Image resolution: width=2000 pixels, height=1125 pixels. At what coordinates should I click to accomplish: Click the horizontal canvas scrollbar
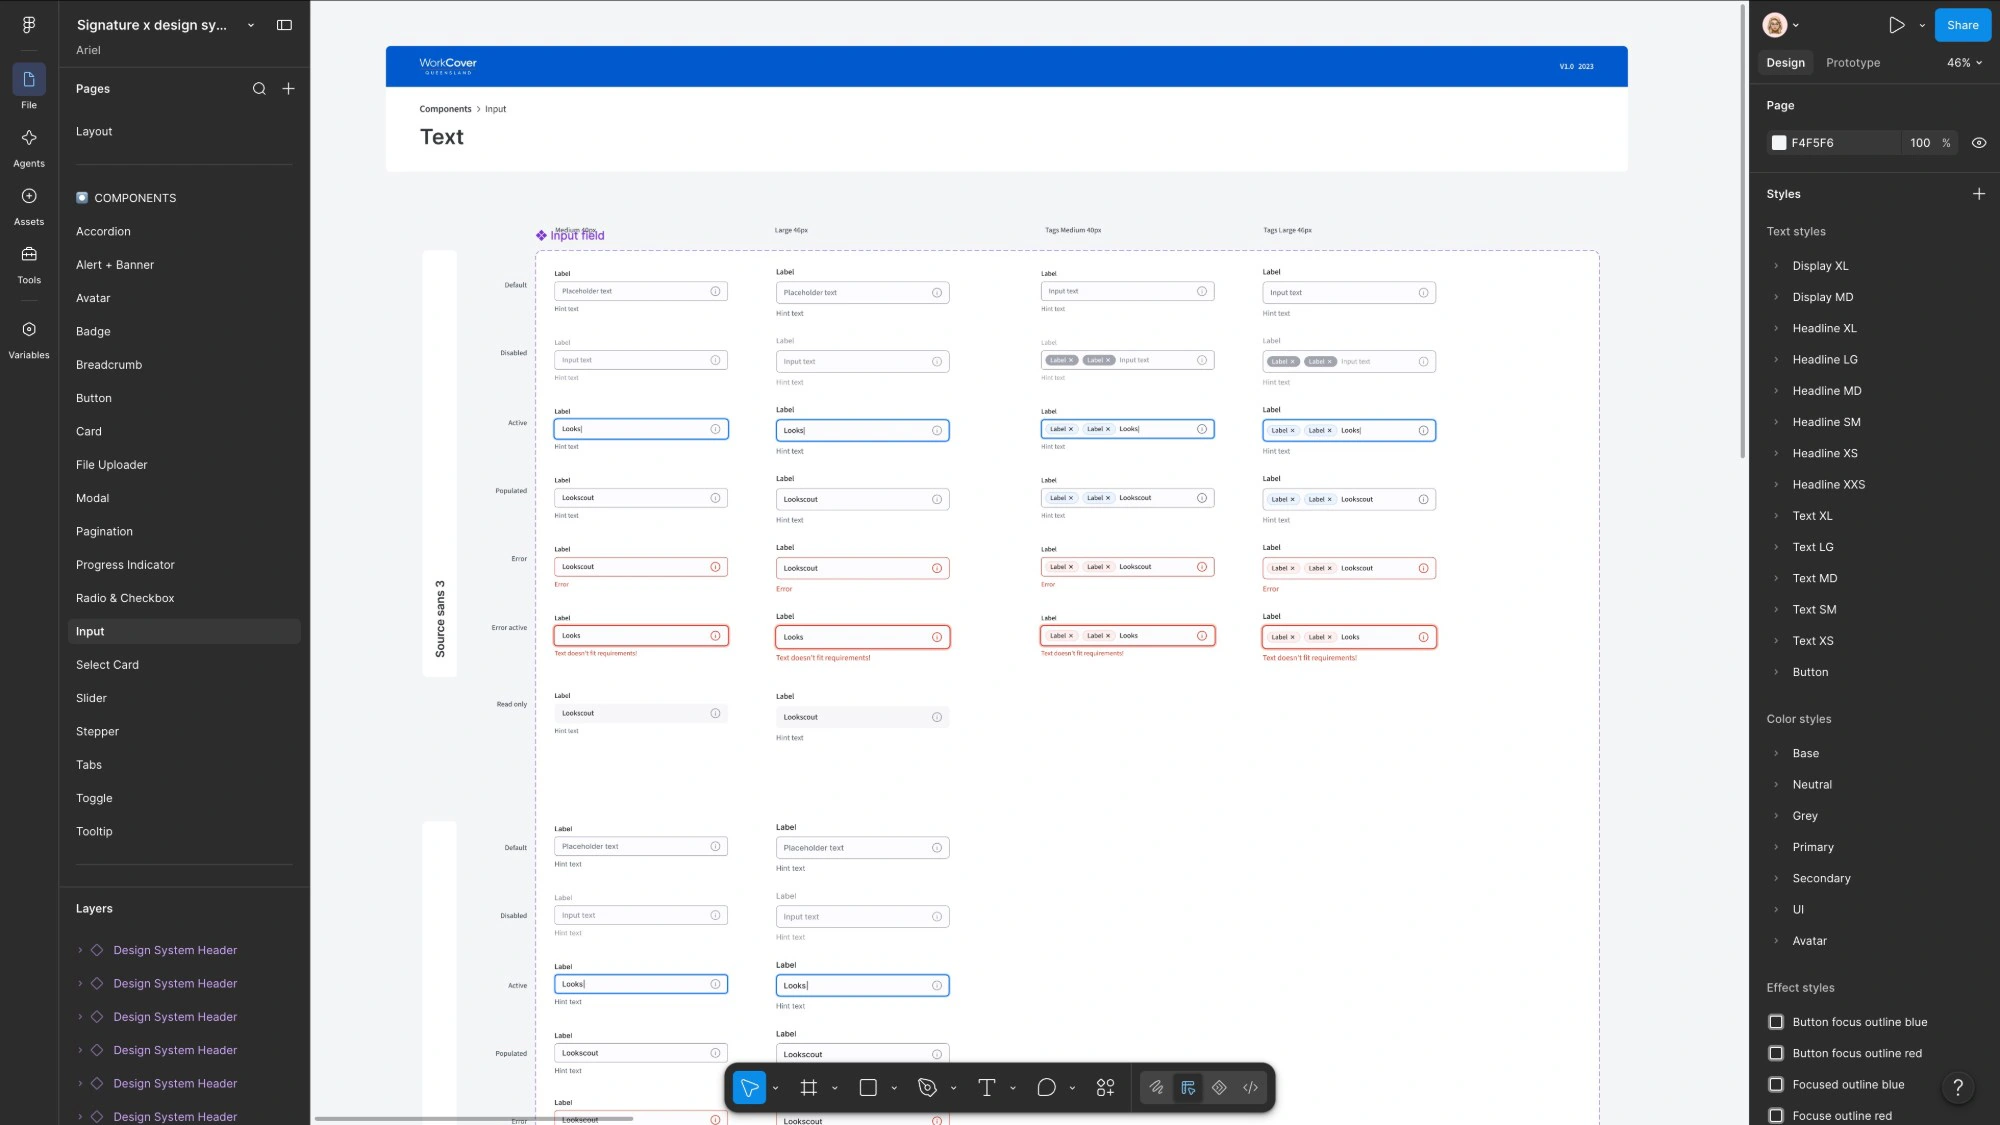tap(473, 1119)
